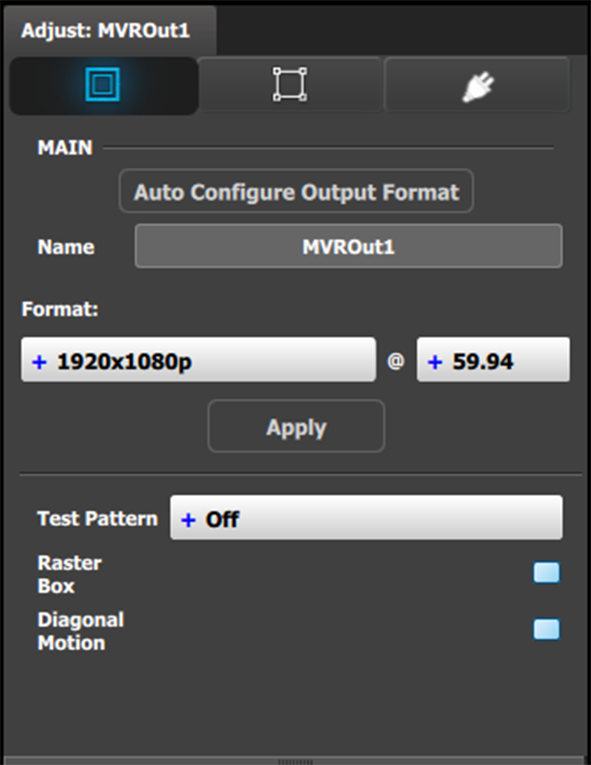Click the grip handle at the panel bottom
The height and width of the screenshot is (765, 591).
(x=295, y=761)
